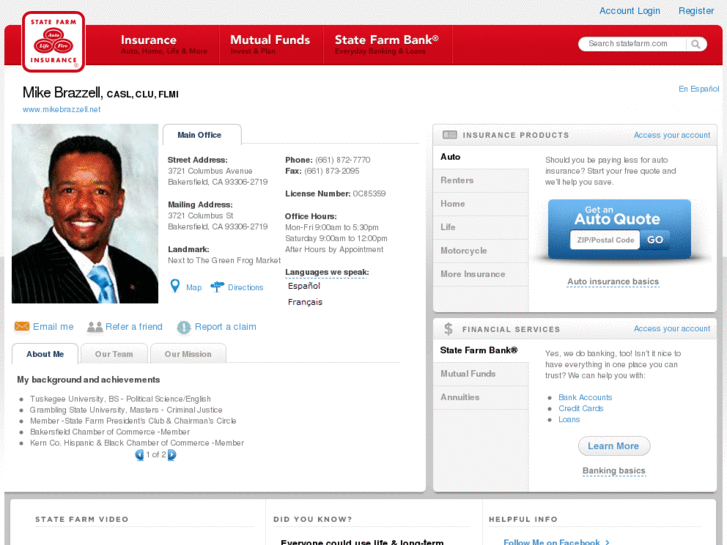This screenshot has height=545, width=727.
Task: Select the More Insurance tab
Action: coord(481,274)
